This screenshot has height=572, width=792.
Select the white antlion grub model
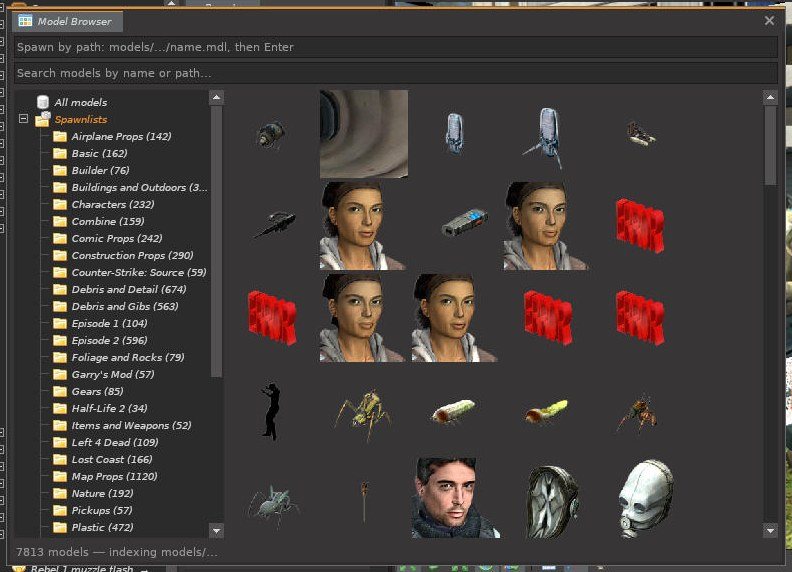pyautogui.click(x=453, y=412)
